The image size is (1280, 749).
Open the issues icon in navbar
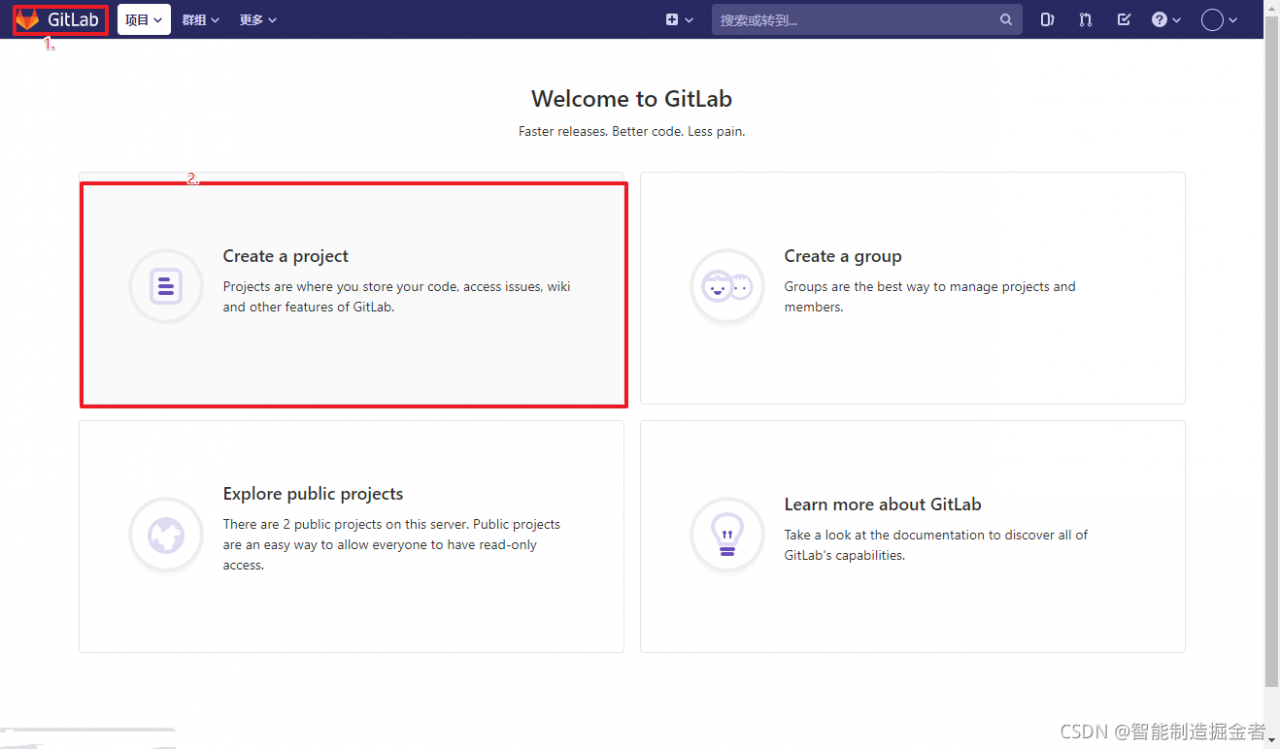point(1047,19)
